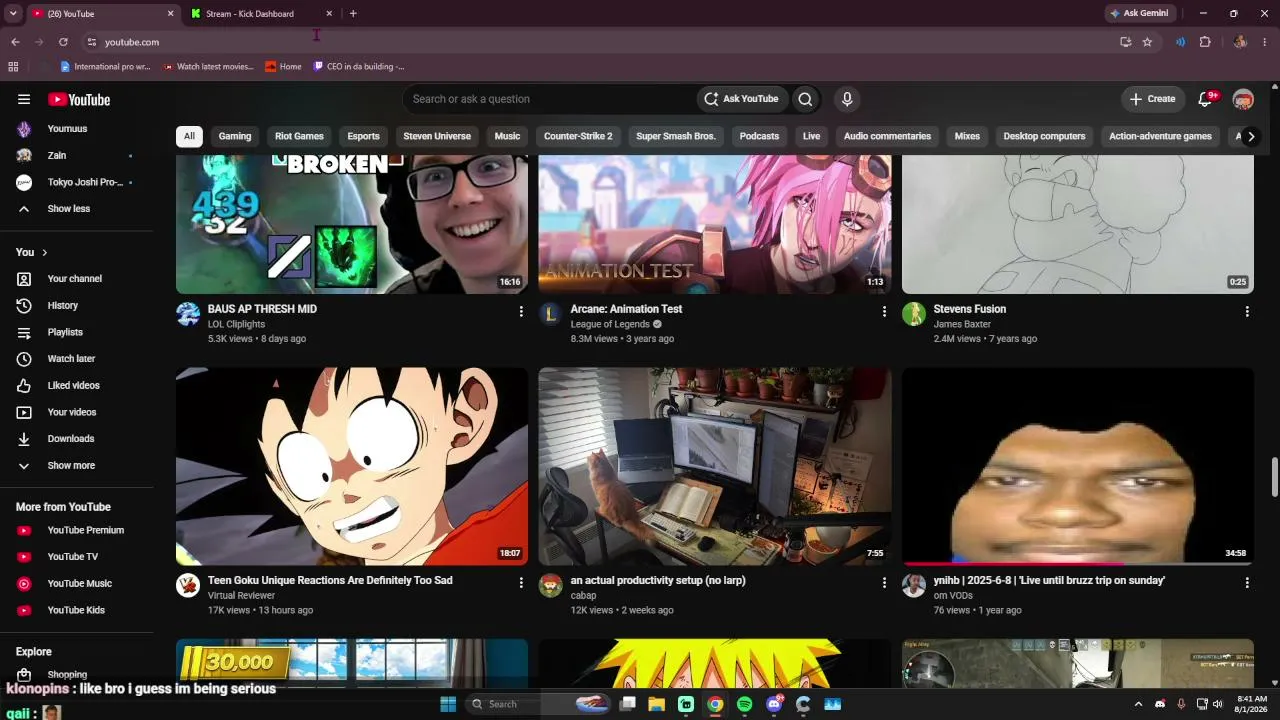
Task: Click the page vertical scrollbar thumb
Action: 1274,477
